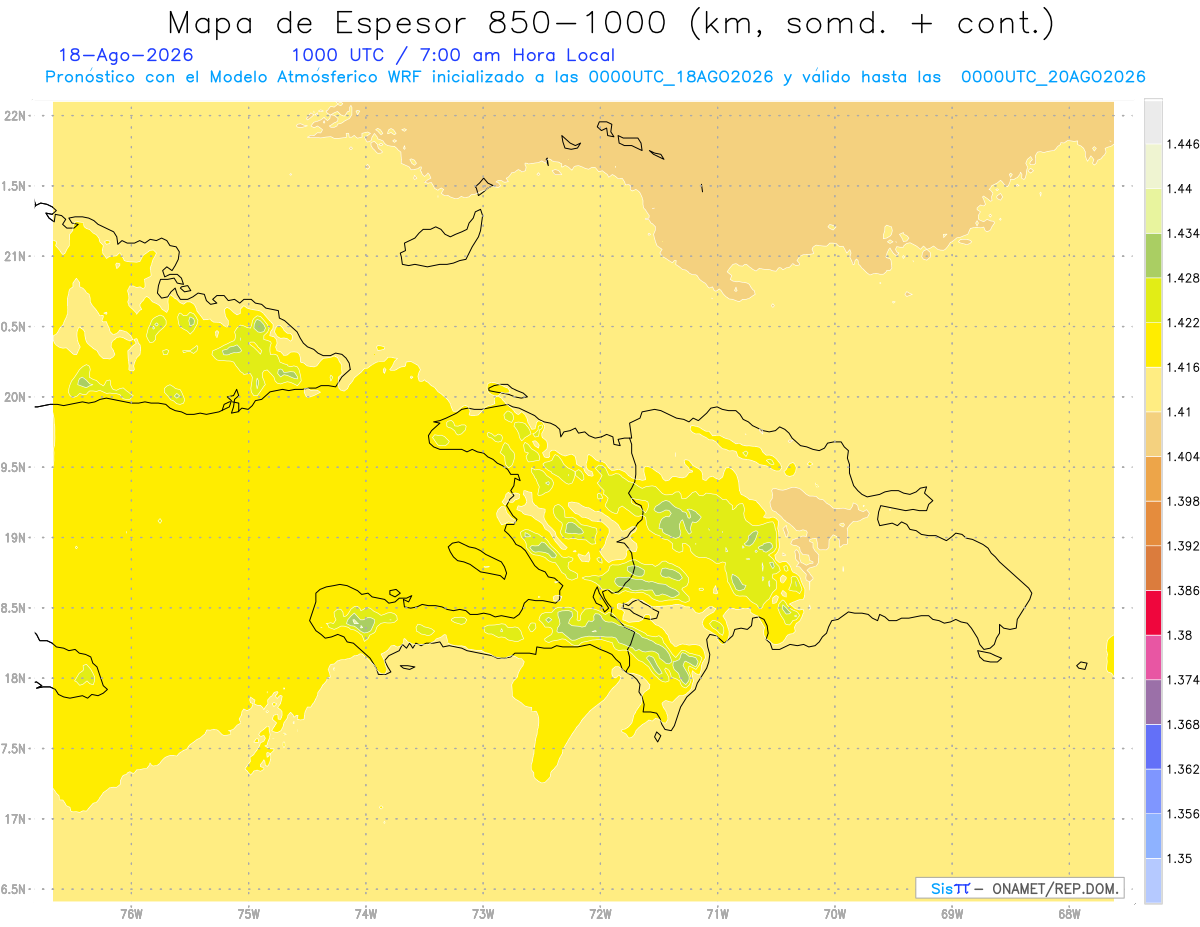Click the '69W' longitude axis label
1200x927 pixels.
[x=952, y=913]
